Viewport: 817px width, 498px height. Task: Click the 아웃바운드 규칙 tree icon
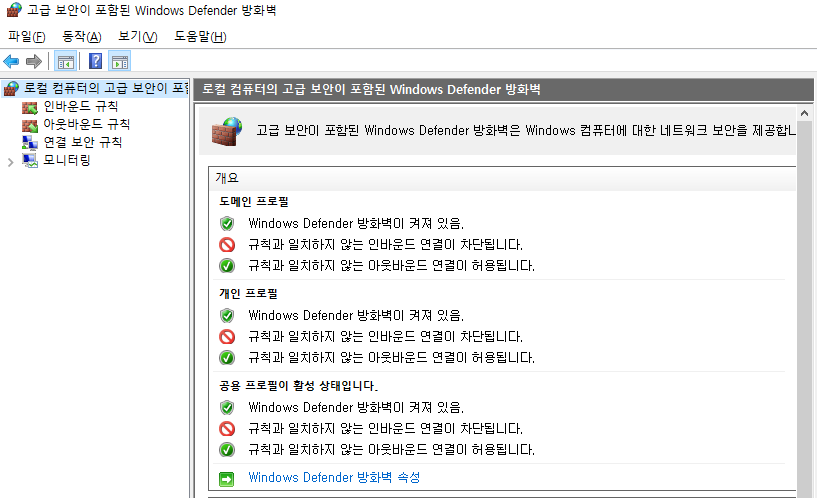(30, 125)
